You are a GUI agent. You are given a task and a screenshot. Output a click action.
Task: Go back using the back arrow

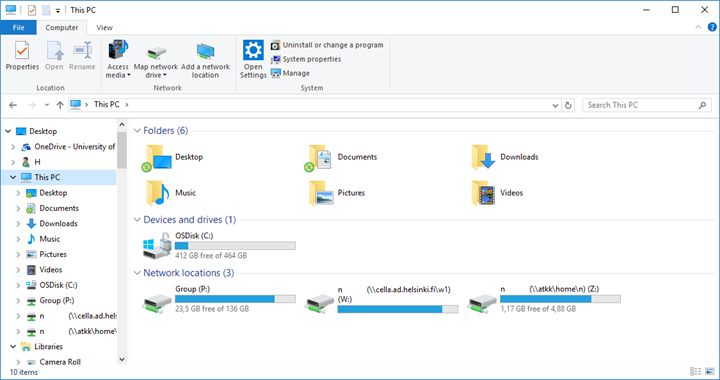(x=13, y=105)
